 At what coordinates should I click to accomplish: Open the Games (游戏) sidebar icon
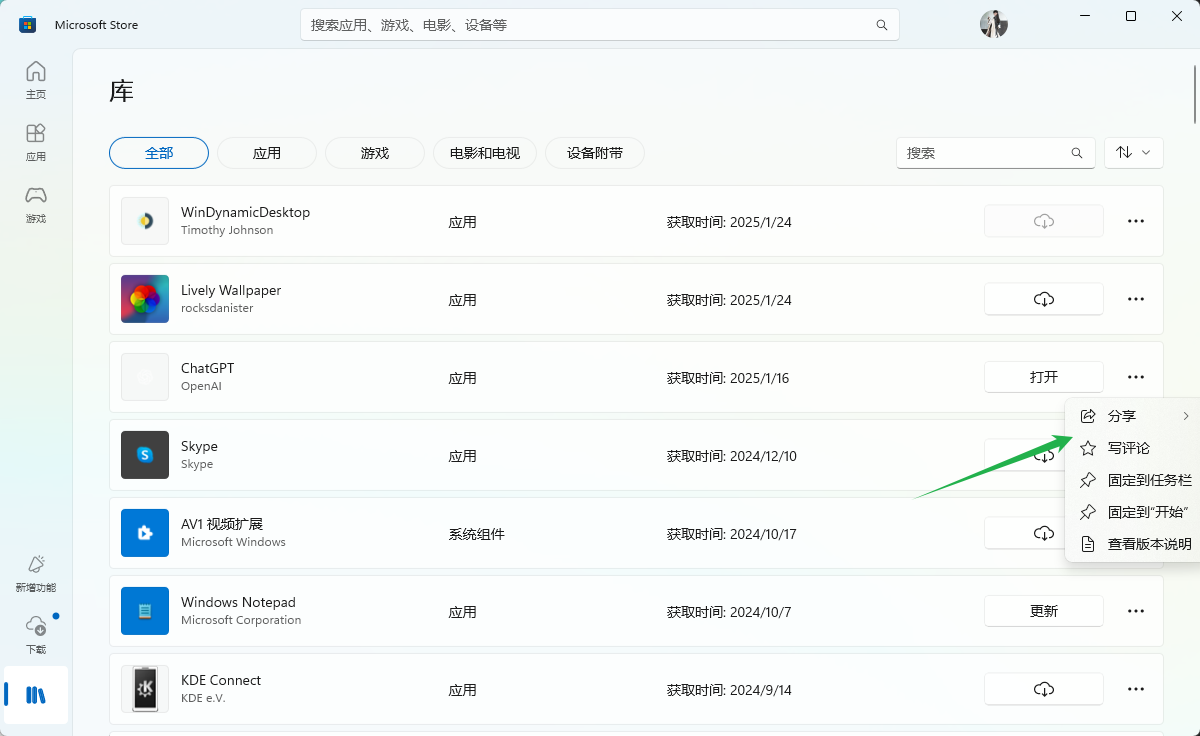(x=36, y=204)
